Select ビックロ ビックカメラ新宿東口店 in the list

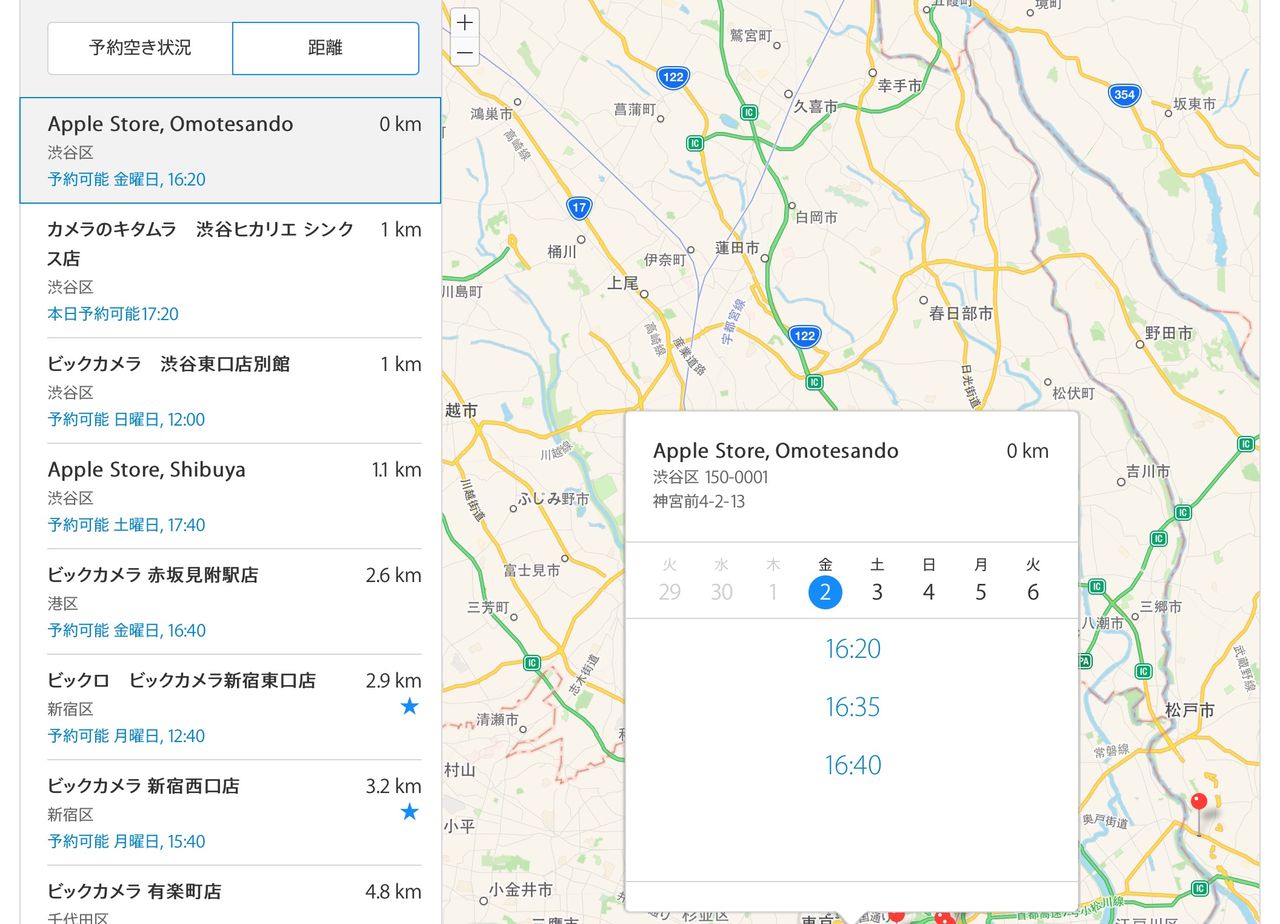coord(230,707)
